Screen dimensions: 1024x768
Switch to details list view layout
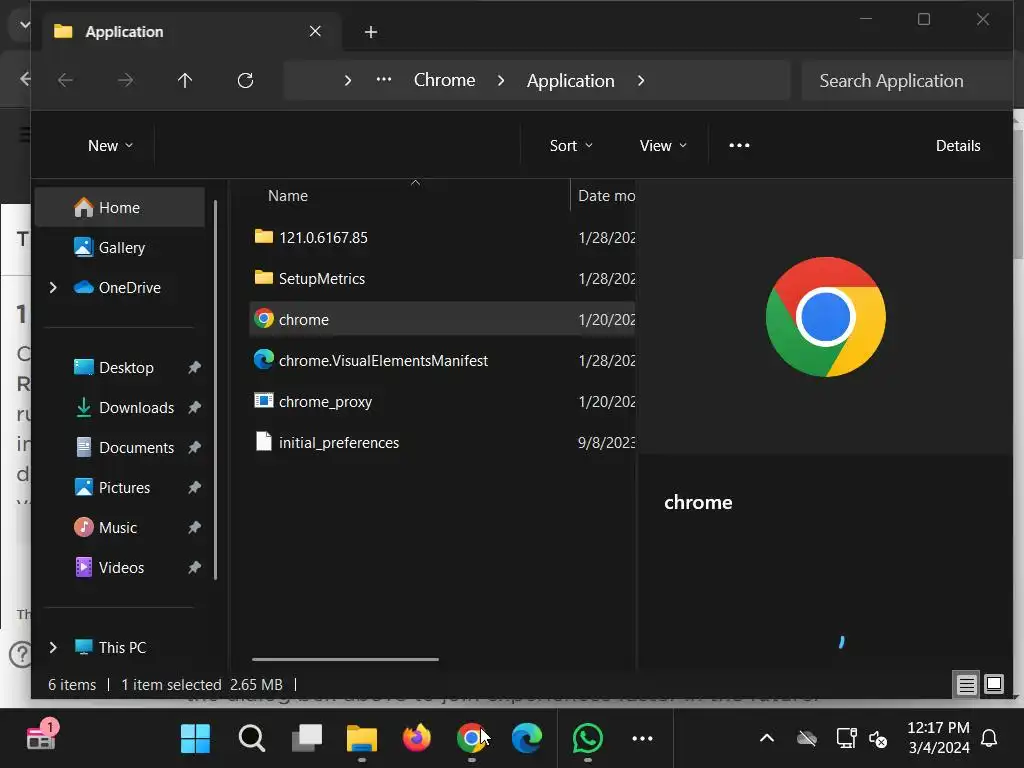pos(966,684)
